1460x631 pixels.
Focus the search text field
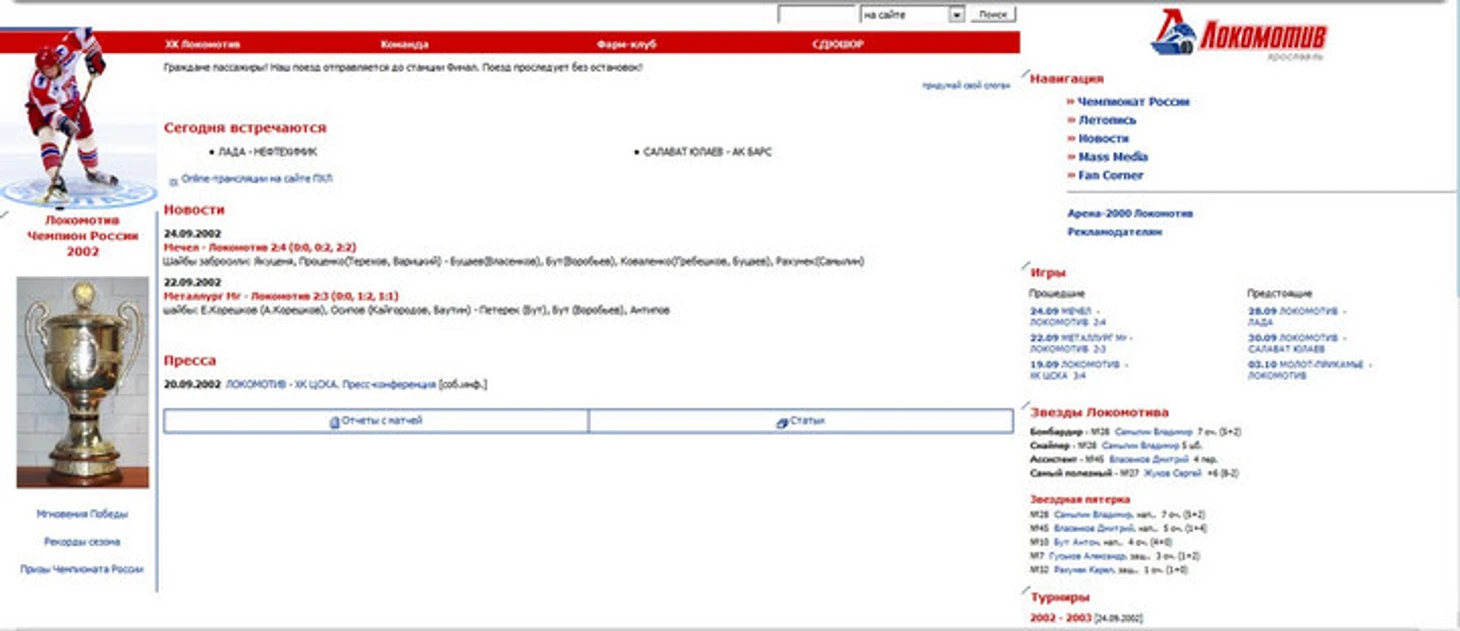pos(816,15)
